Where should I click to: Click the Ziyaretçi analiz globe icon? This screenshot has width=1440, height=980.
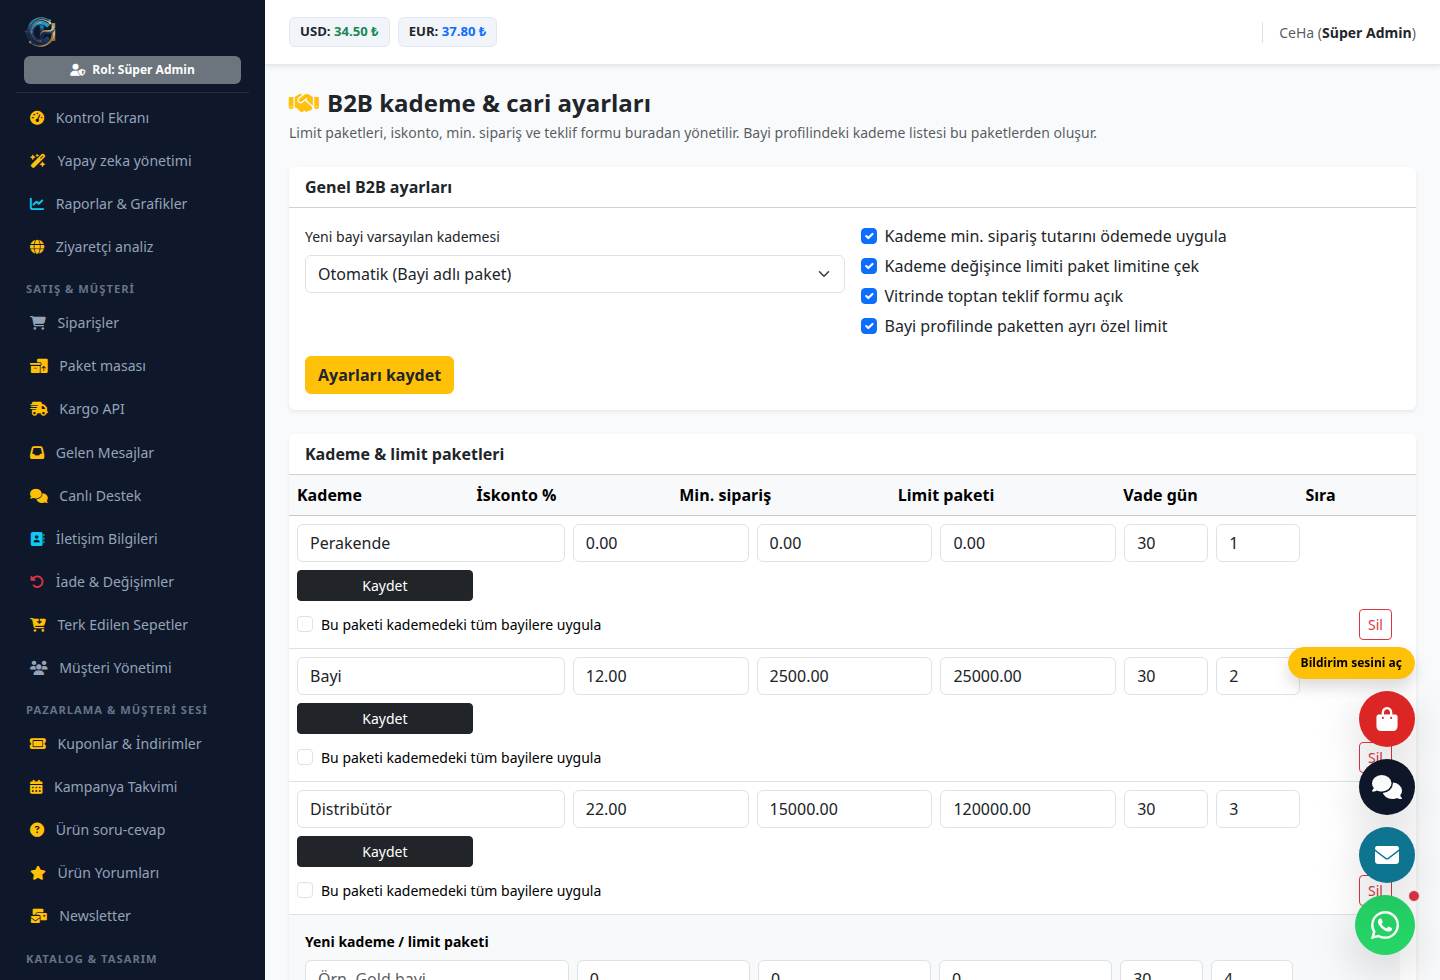tap(37, 247)
